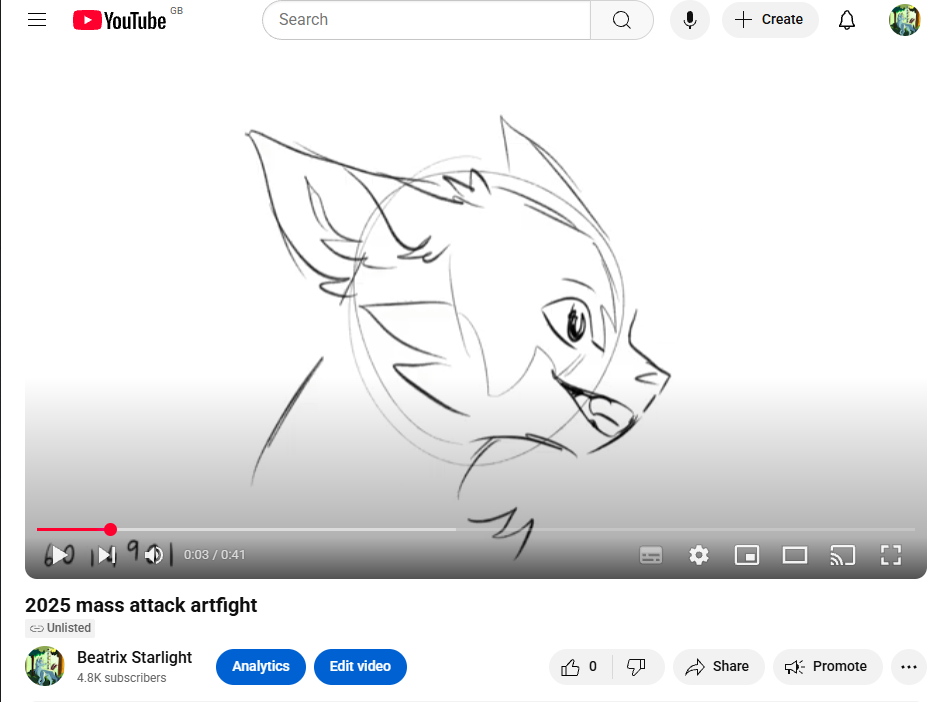This screenshot has height=702, width=951.
Task: Enter full screen mode
Action: coord(890,555)
